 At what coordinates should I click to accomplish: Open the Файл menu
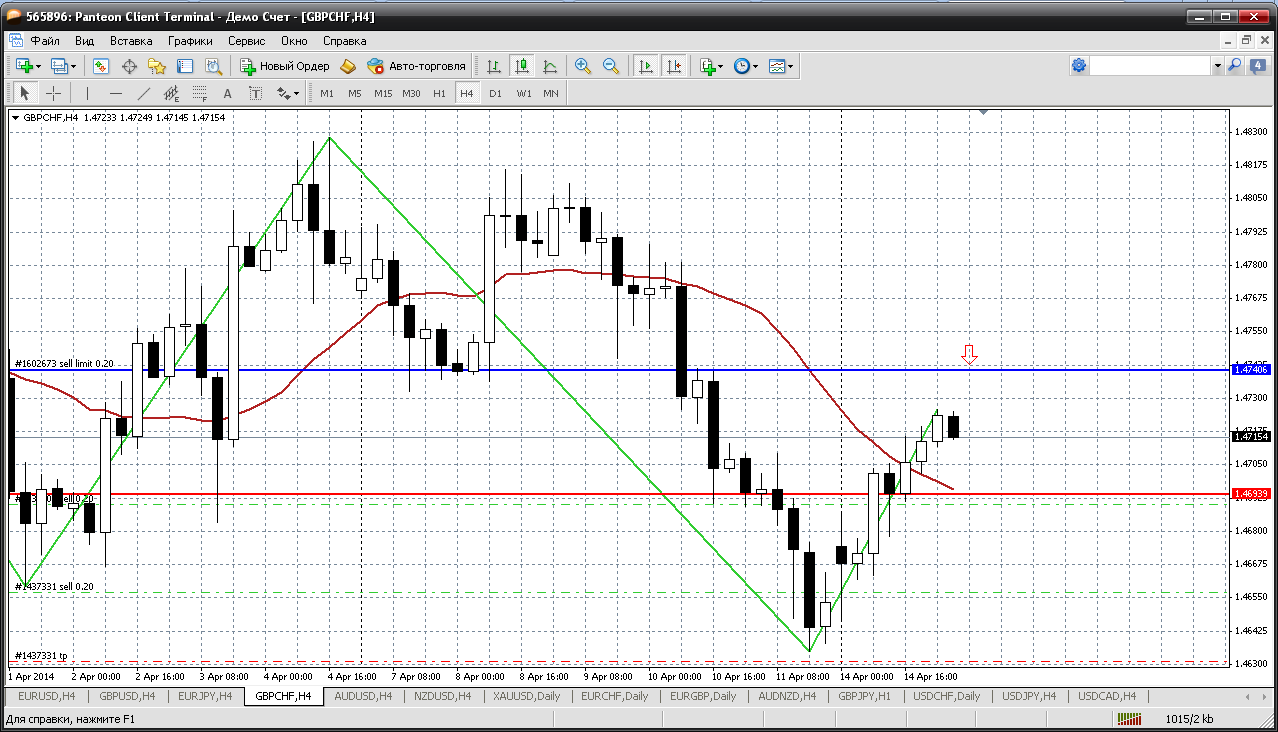tap(45, 41)
